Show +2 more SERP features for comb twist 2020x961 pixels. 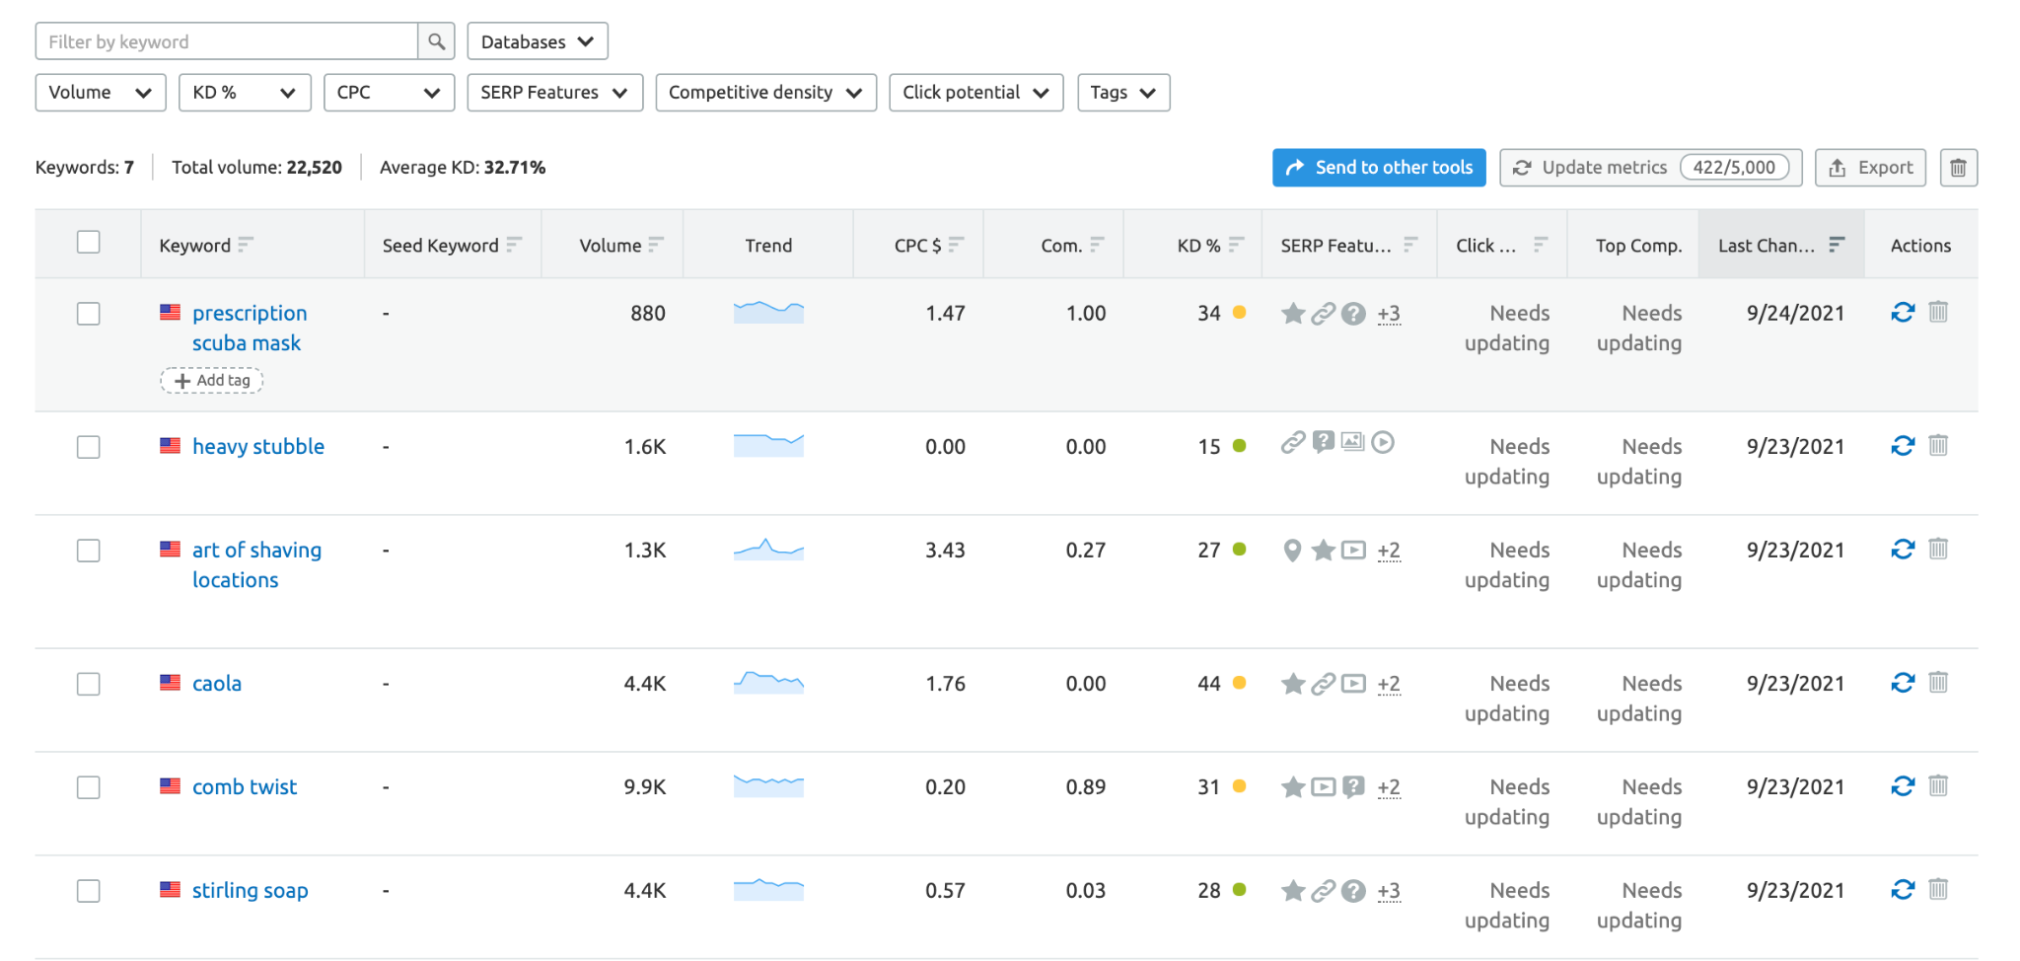coord(1389,788)
